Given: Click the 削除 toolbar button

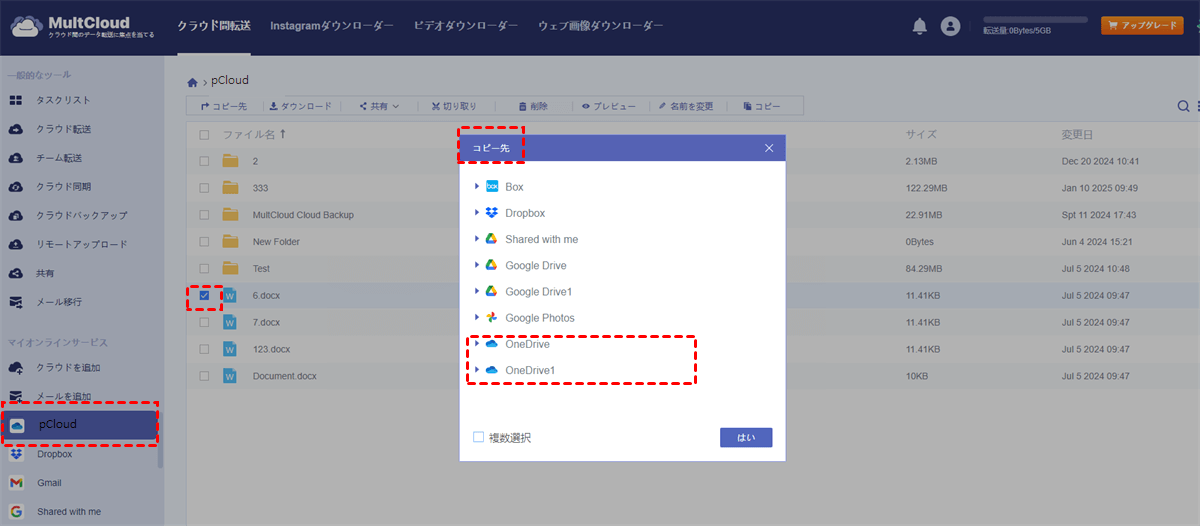Looking at the screenshot, I should [x=533, y=106].
